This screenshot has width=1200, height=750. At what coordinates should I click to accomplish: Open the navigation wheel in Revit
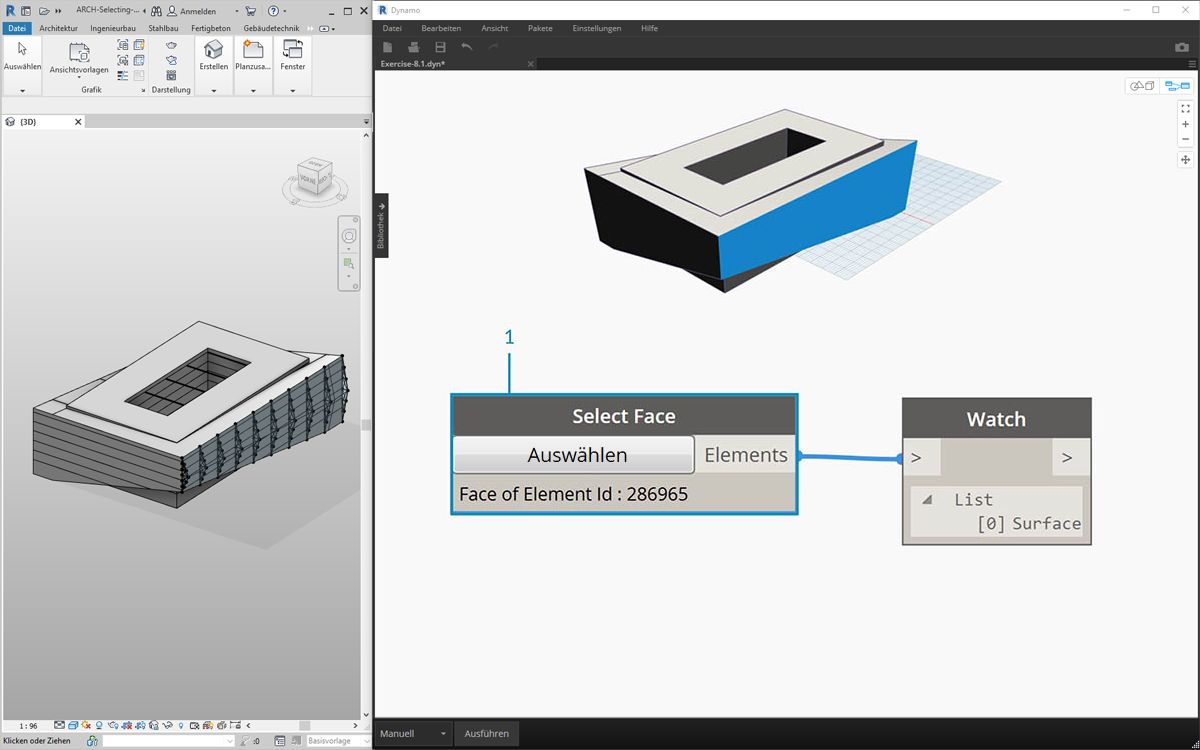(x=349, y=236)
